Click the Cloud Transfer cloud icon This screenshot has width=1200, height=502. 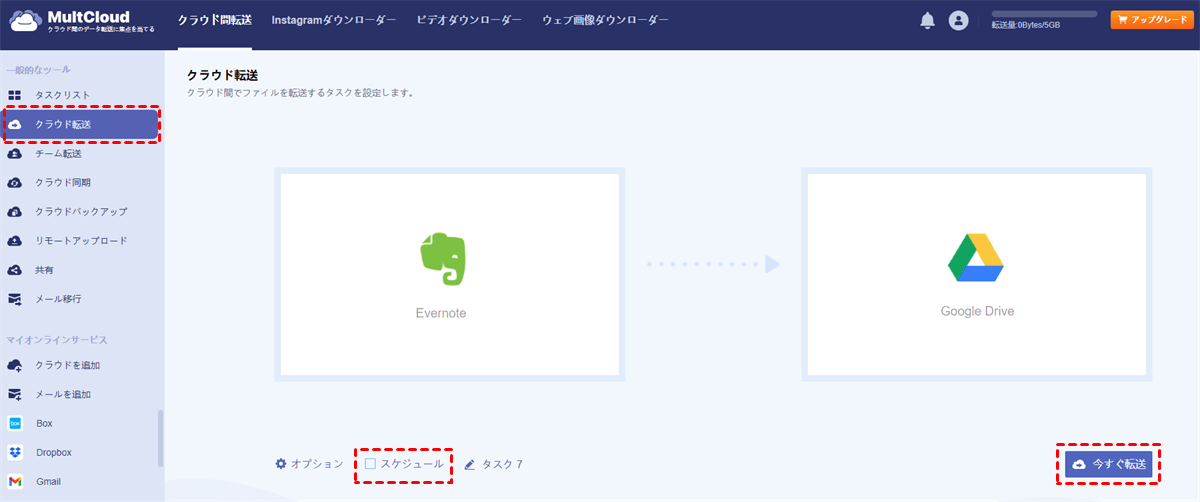15,124
